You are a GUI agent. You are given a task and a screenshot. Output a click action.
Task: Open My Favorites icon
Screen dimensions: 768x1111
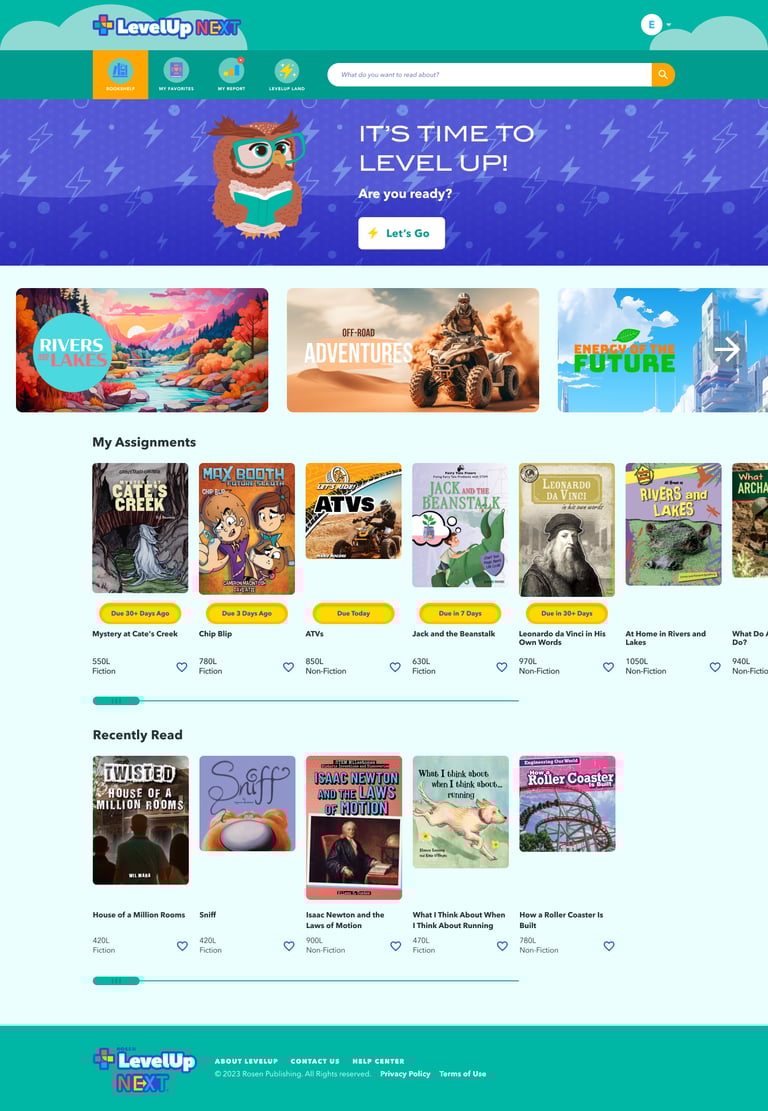tap(176, 71)
